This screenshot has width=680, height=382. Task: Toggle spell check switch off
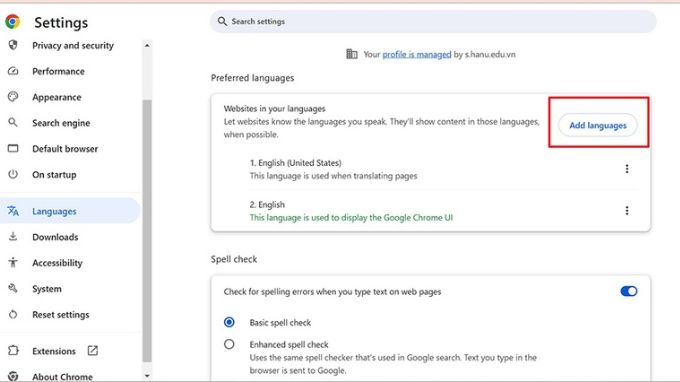point(628,291)
